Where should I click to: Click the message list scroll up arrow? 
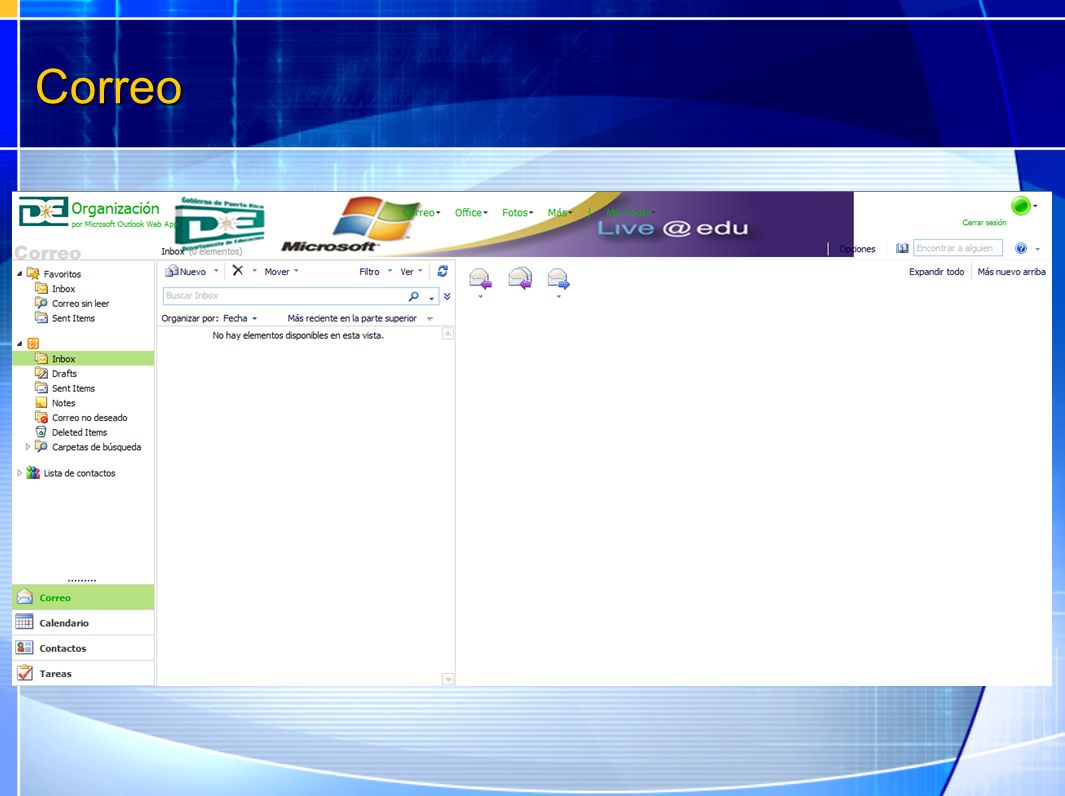[x=448, y=333]
